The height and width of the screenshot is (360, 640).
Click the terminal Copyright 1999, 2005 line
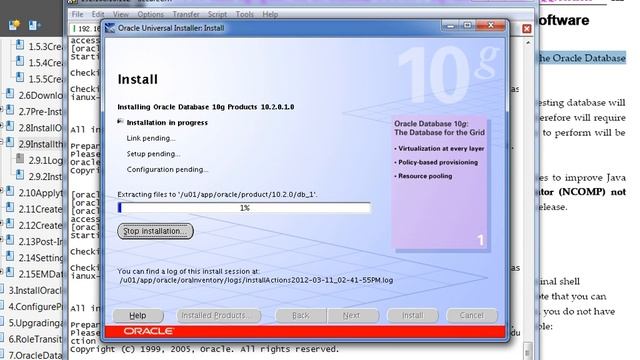[204, 349]
